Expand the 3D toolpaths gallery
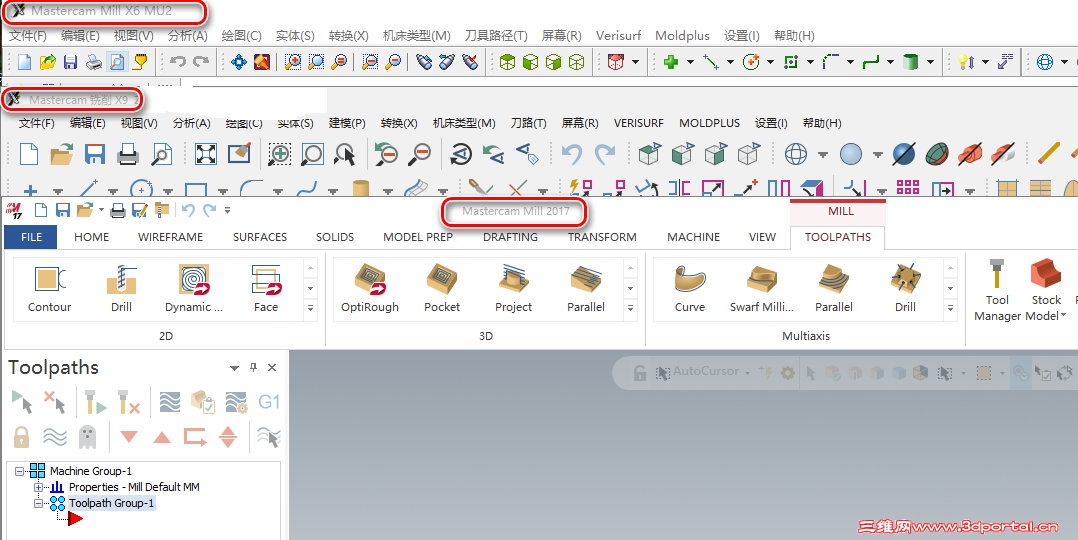 [x=630, y=308]
